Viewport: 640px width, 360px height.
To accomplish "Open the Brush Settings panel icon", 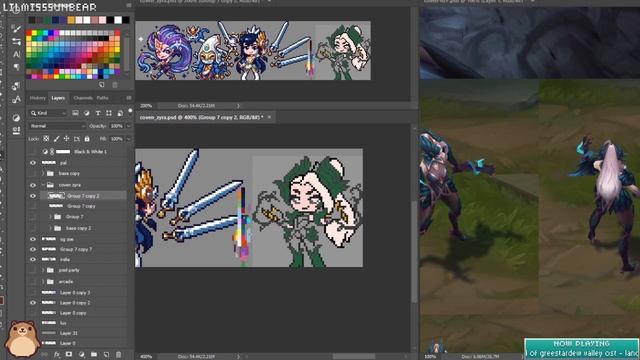I will tap(16, 29).
